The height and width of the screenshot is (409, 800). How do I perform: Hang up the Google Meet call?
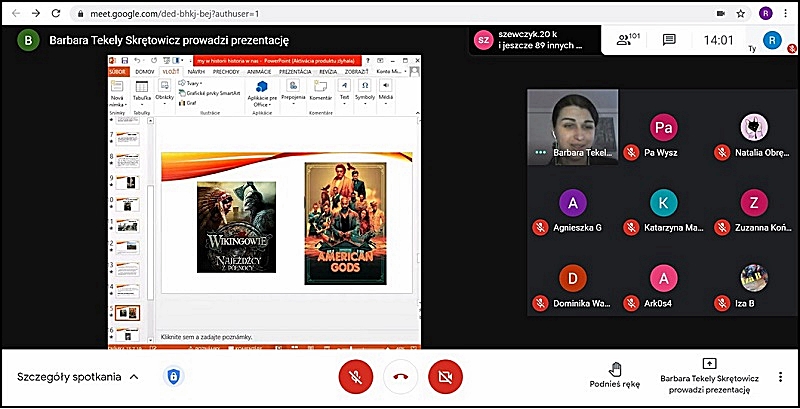coord(401,377)
